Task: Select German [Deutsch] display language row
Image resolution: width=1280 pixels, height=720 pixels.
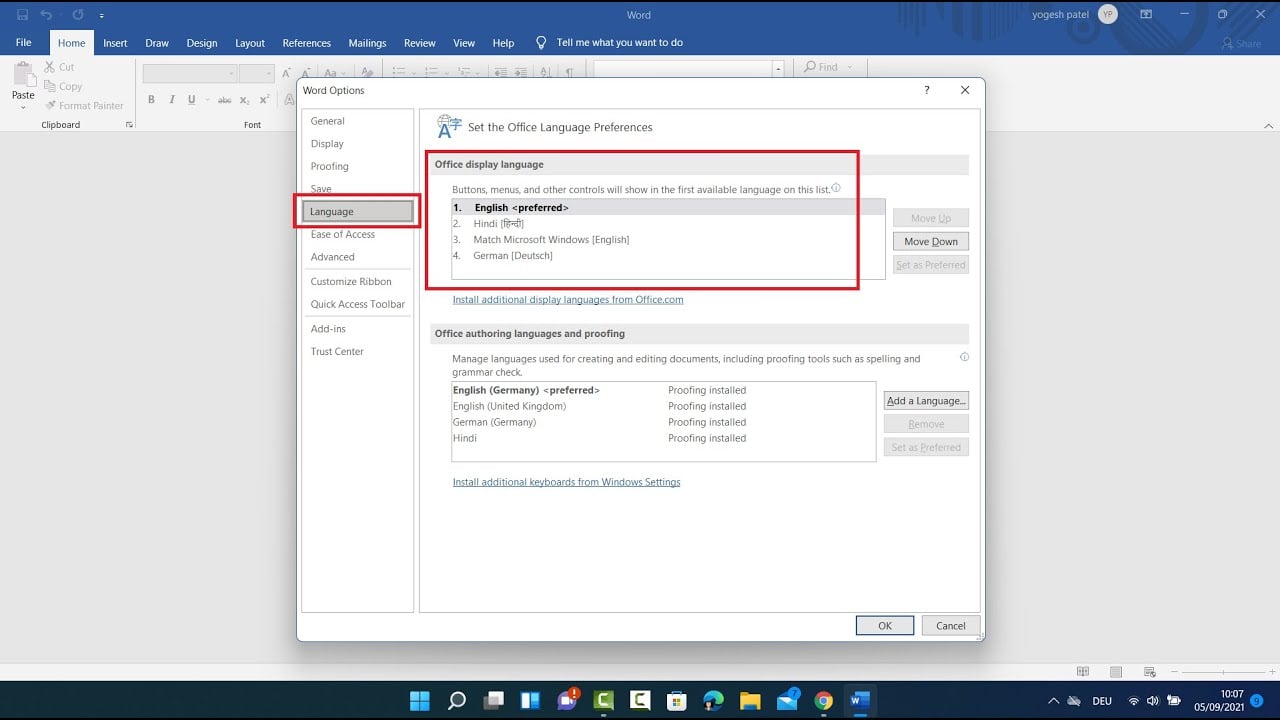Action: (x=668, y=256)
